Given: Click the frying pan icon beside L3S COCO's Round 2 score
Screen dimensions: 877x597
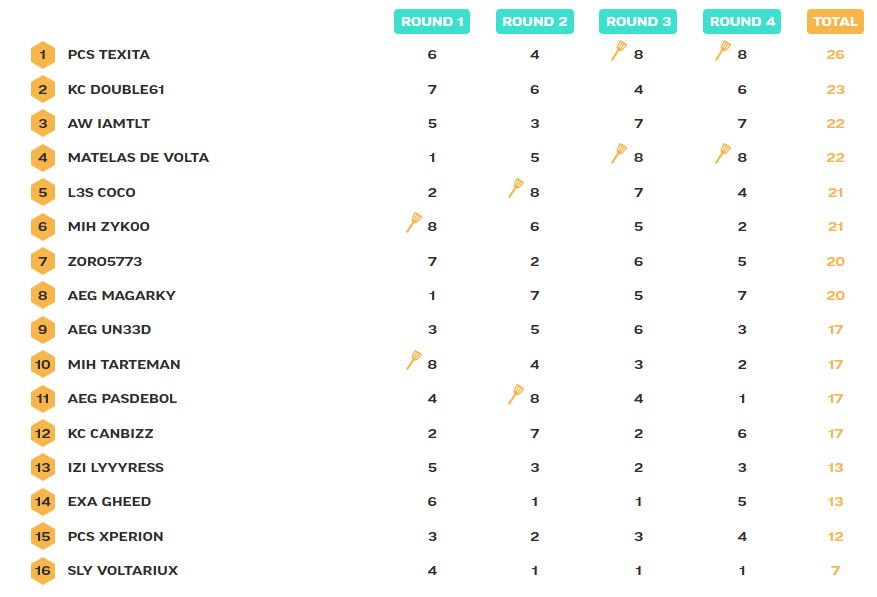Looking at the screenshot, I should [x=516, y=188].
